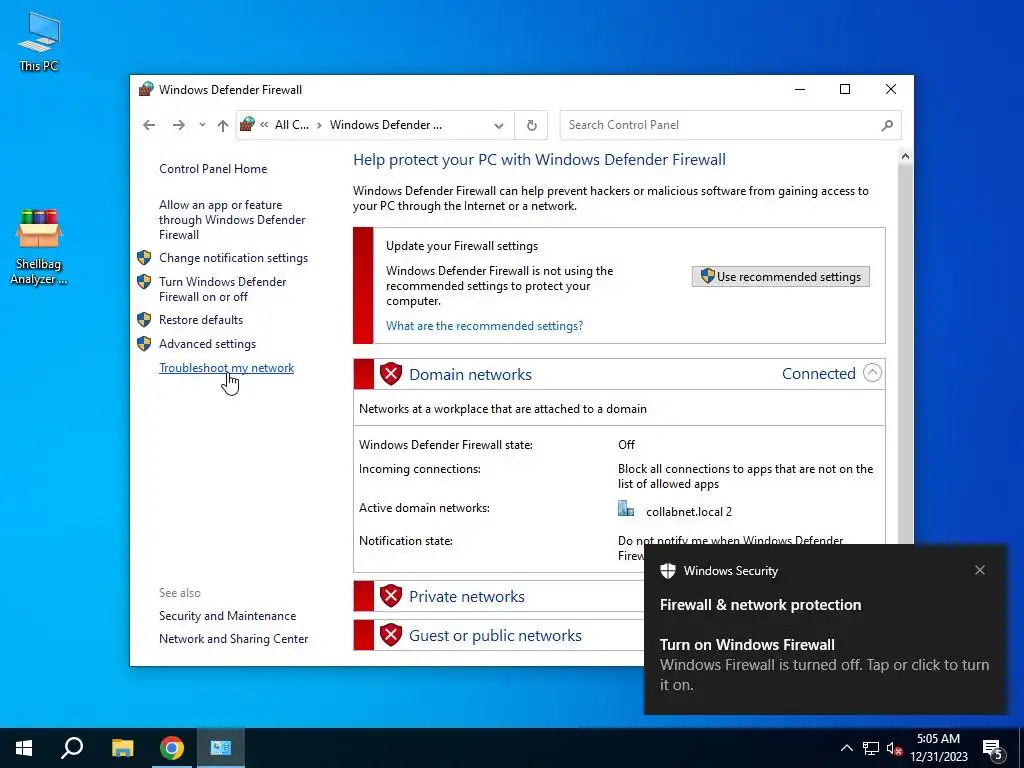1024x768 pixels.
Task: Click All C... breadcrumb in address bar
Action: pos(291,125)
